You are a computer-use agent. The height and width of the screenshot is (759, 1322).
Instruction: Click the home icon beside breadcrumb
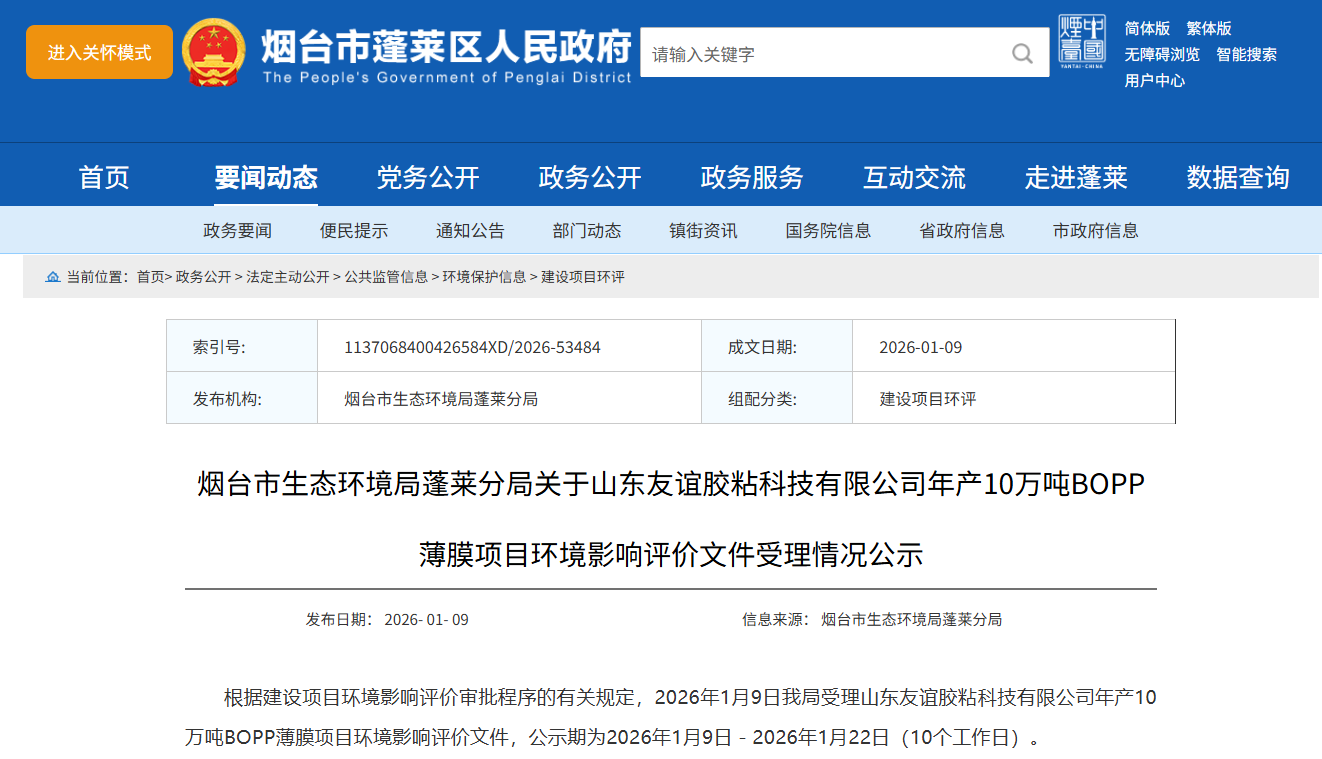point(53,277)
